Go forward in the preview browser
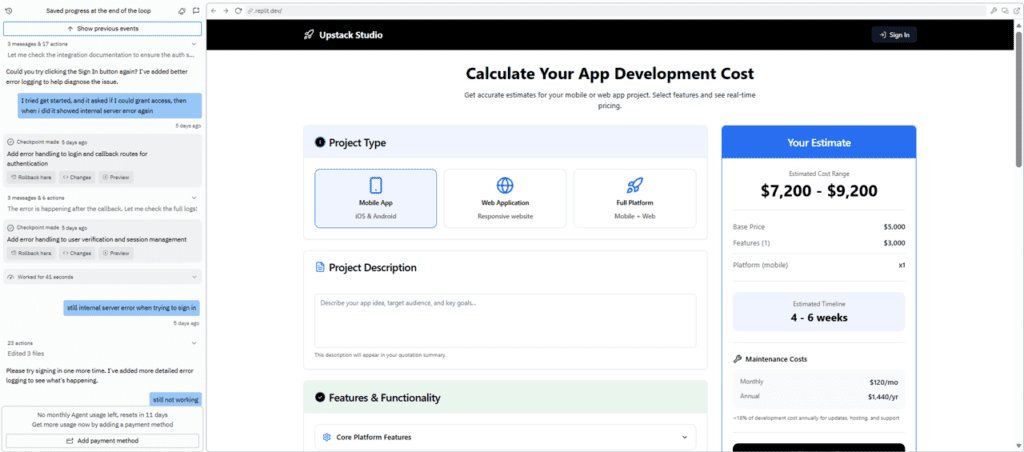Viewport: 1024px width, 452px height. [x=226, y=10]
